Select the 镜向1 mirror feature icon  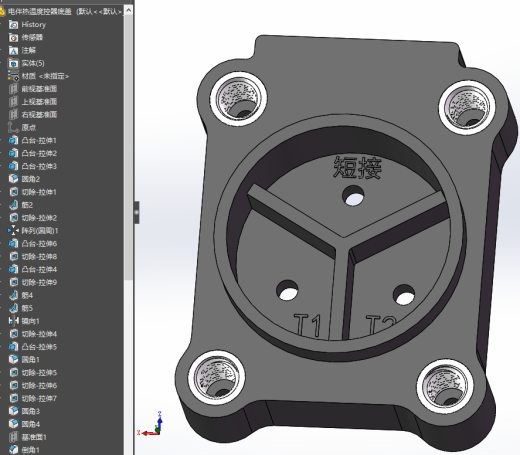tap(13, 321)
